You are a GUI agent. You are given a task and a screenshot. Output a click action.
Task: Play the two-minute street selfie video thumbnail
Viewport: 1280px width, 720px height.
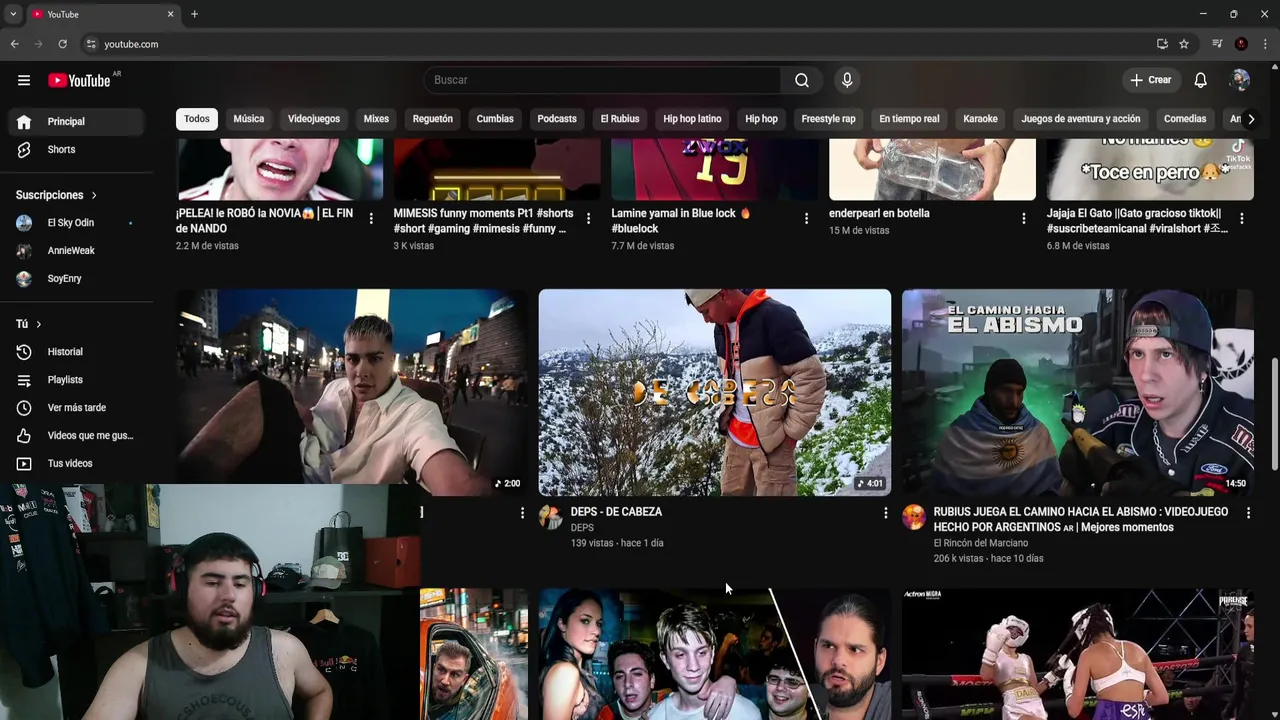point(352,392)
